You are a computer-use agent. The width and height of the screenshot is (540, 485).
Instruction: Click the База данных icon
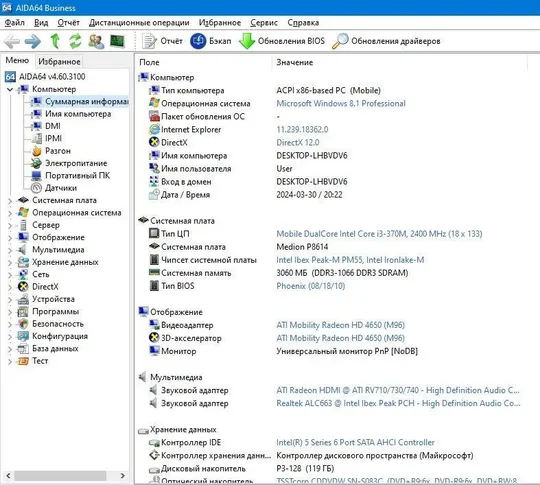pos(23,349)
